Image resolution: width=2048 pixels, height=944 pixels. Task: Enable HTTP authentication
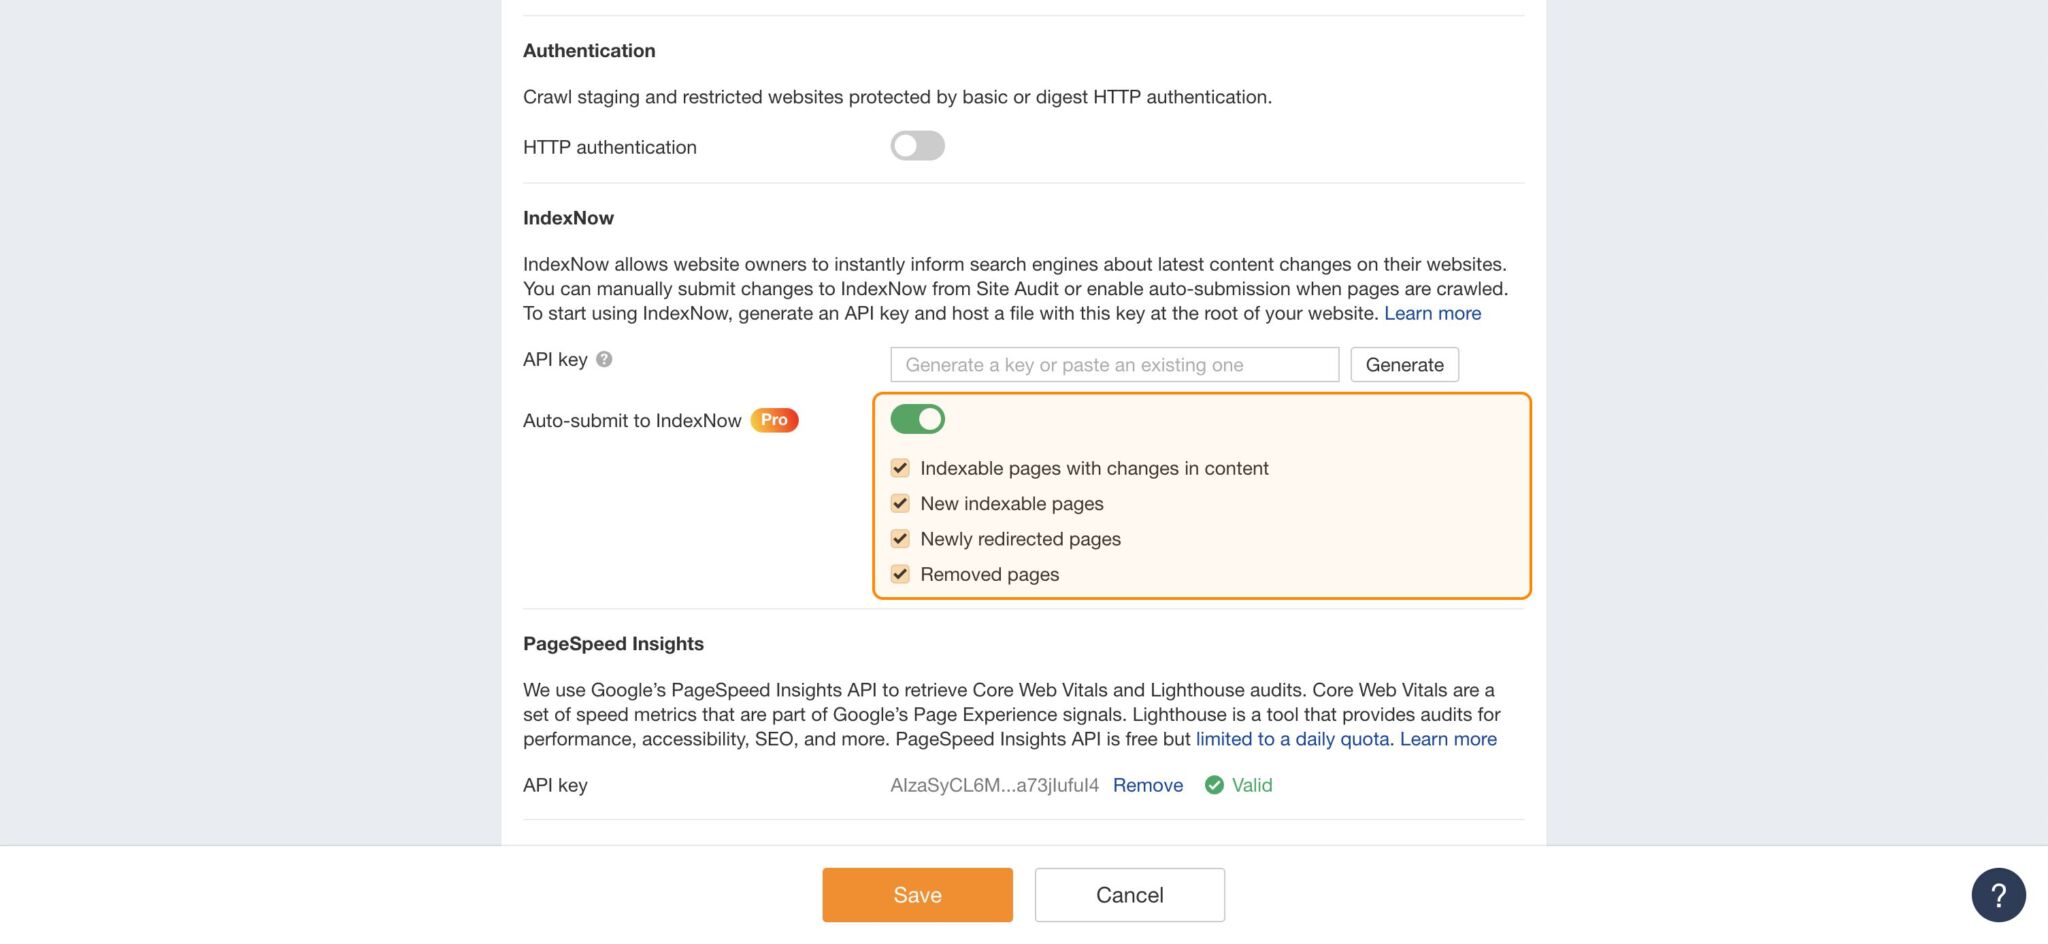pos(917,145)
